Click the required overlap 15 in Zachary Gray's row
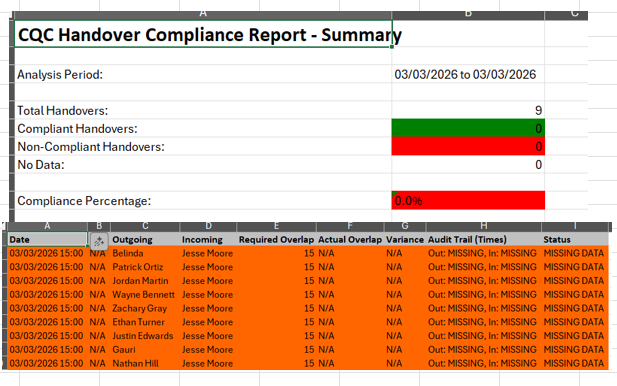 click(276, 308)
